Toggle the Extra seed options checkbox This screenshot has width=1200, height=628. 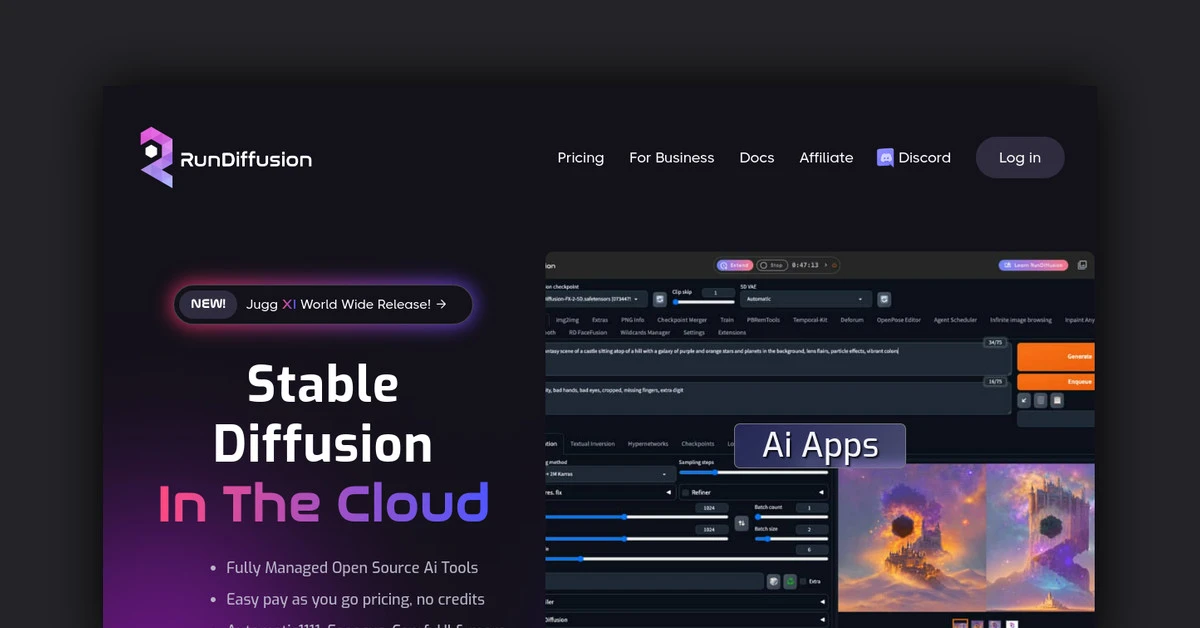(x=804, y=580)
